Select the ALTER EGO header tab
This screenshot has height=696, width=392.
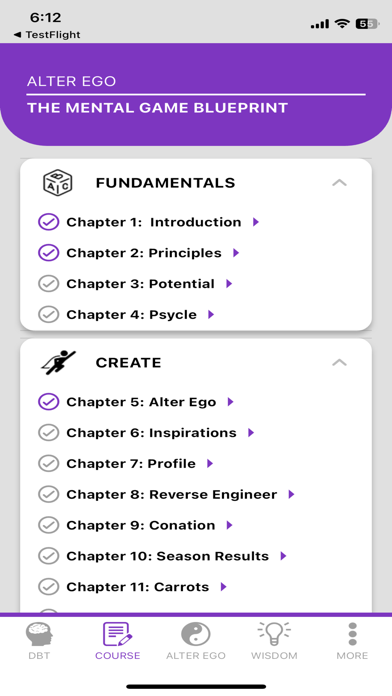pyautogui.click(x=71, y=81)
